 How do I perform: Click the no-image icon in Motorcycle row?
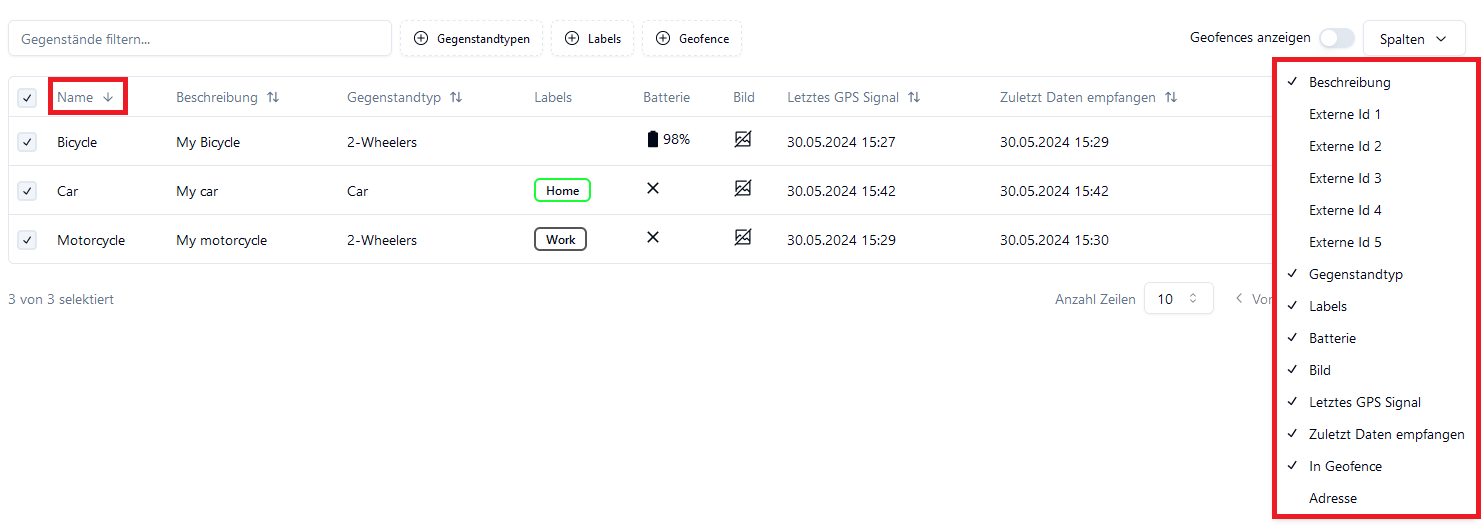742,237
